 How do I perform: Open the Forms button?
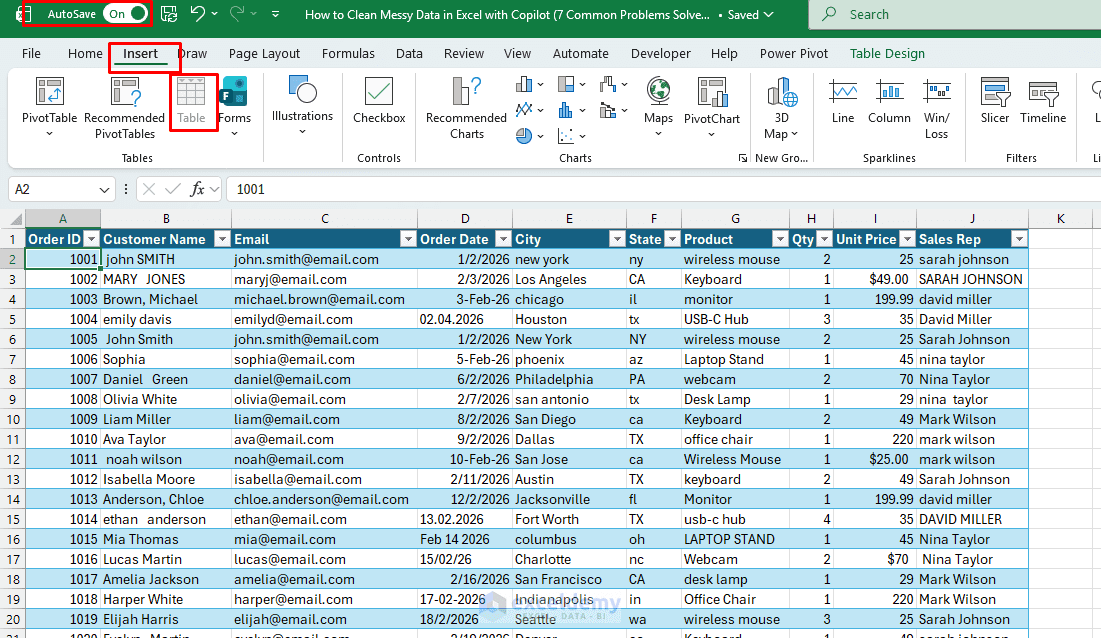[235, 107]
